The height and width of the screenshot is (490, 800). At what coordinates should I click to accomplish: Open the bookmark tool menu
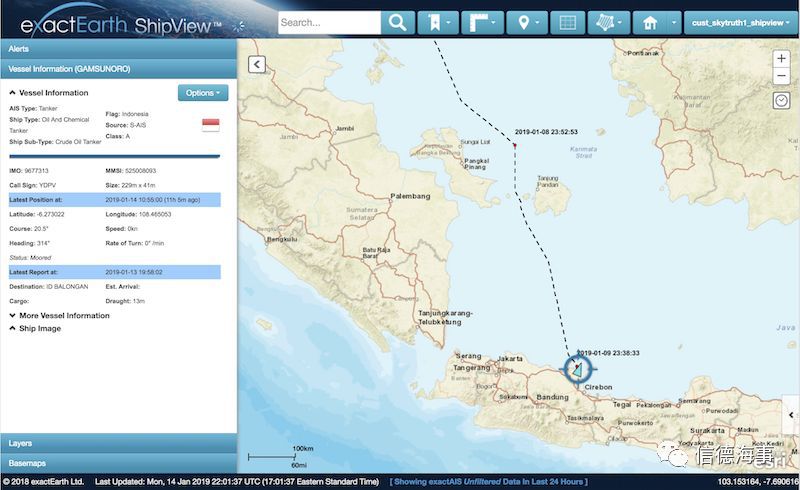point(438,22)
